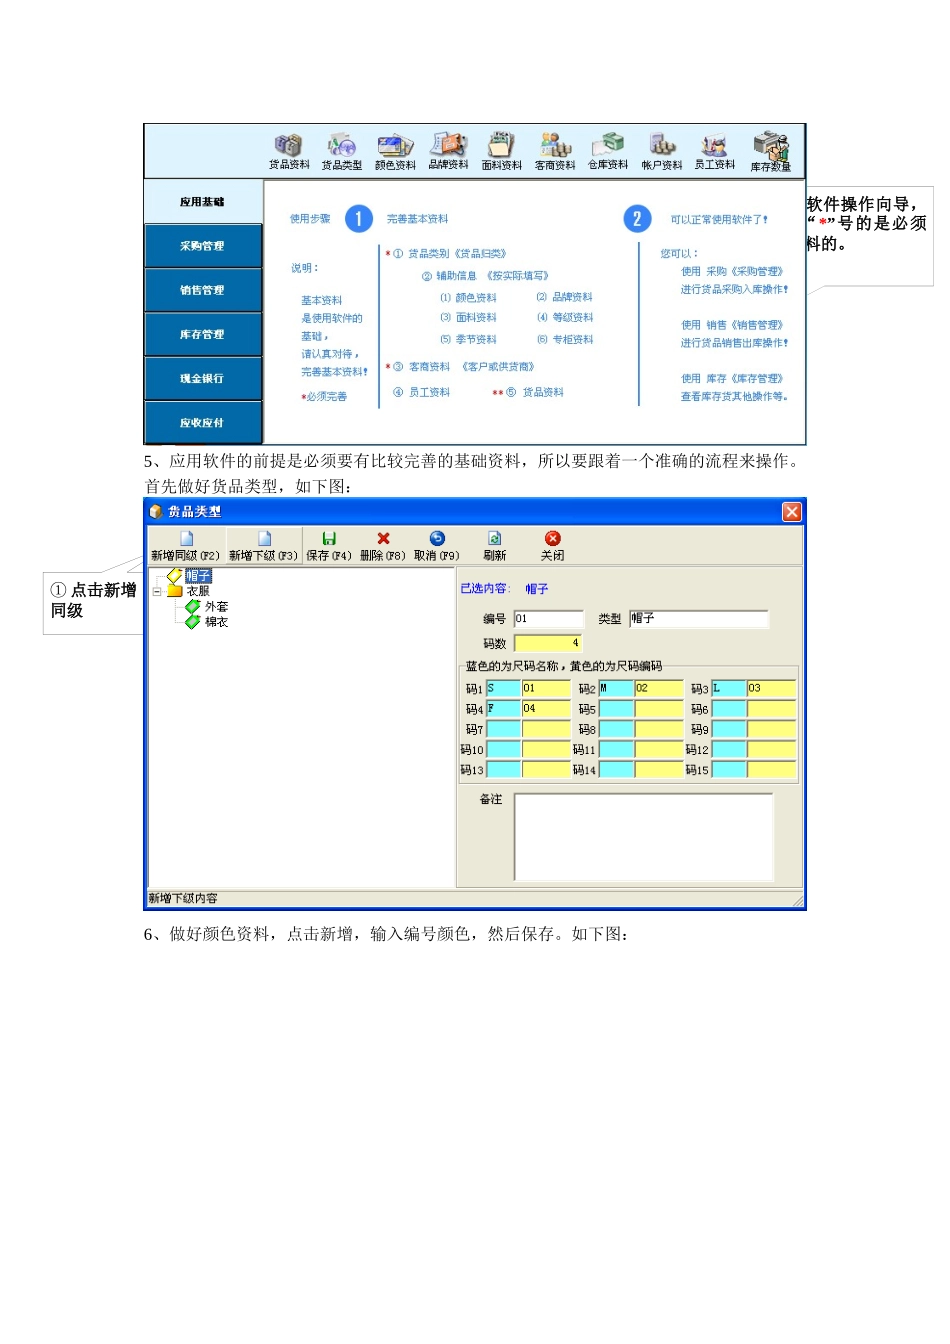Select the 采购管理 sidebar tab

203,246
